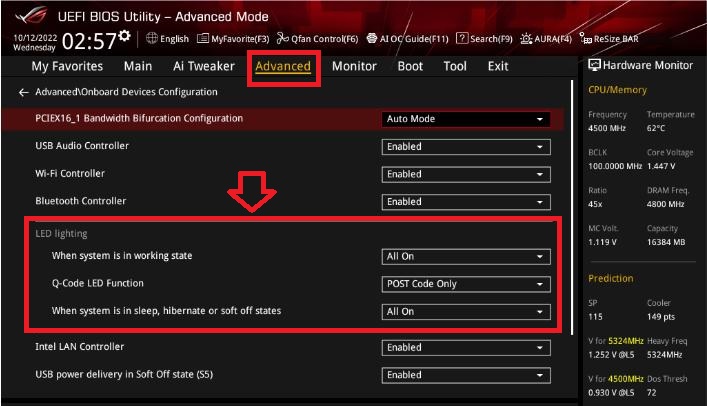This screenshot has width=707, height=406.
Task: Open the Boot tab
Action: 410,66
